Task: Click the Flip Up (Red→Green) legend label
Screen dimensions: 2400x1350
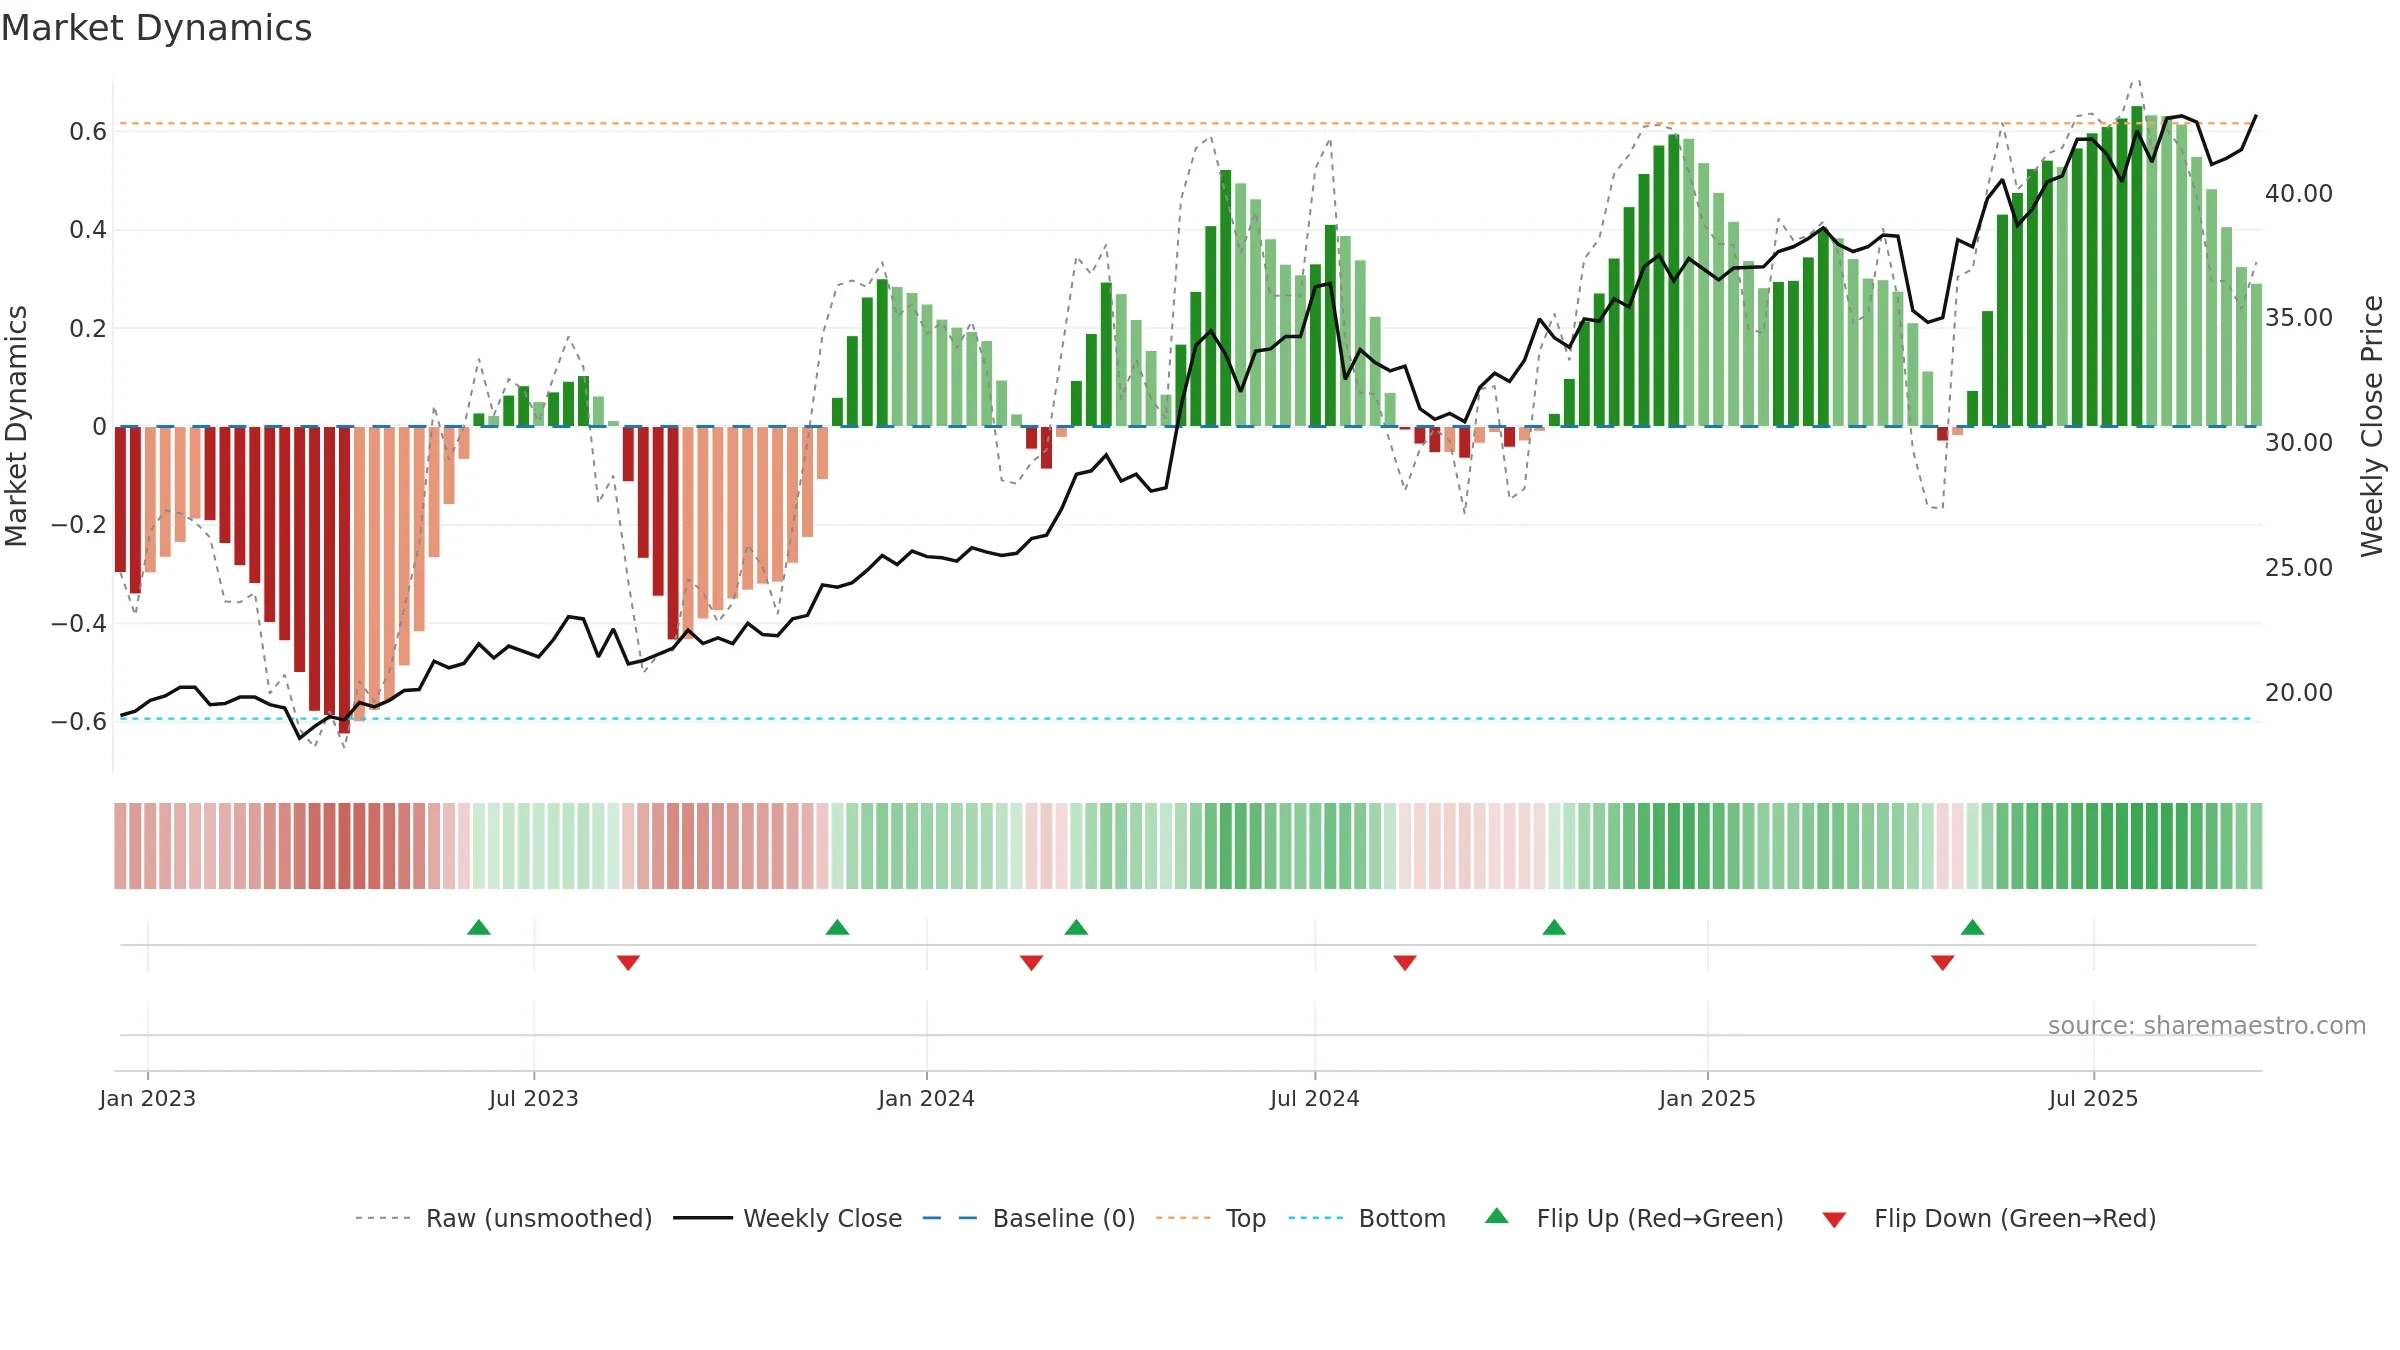Action: point(1660,1218)
